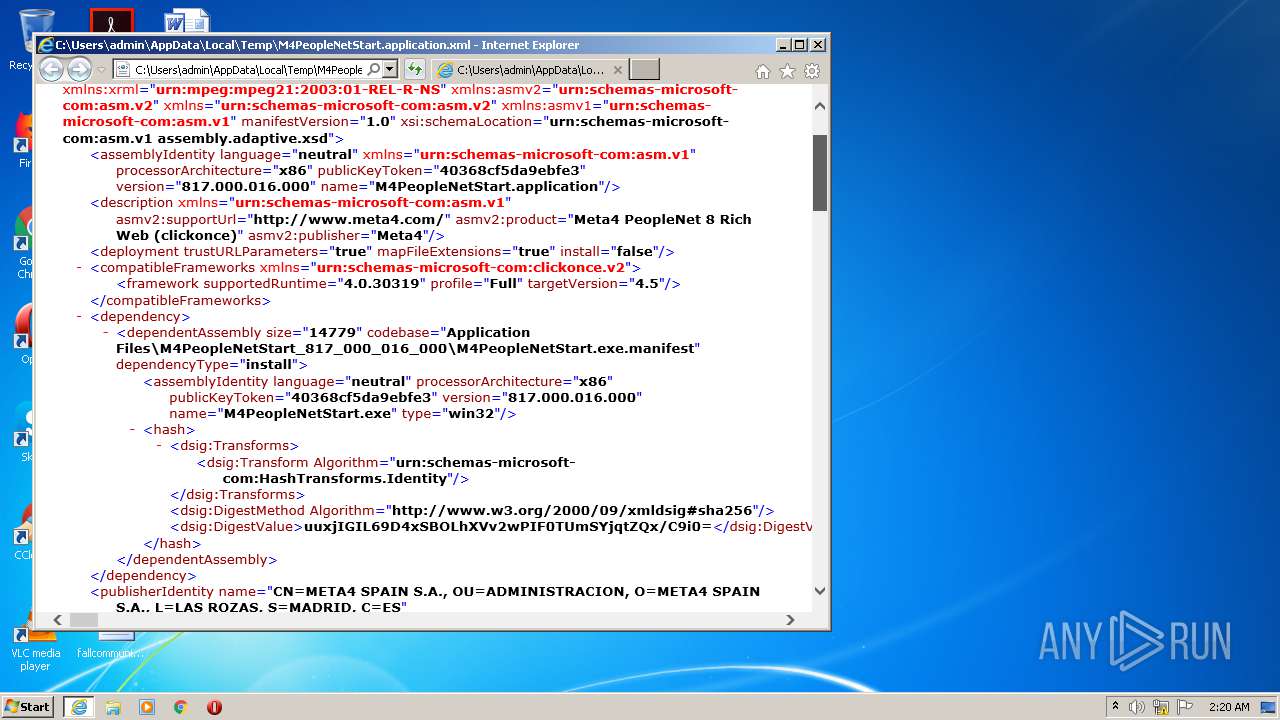
Task: Click Internet Explorer taskbar button
Action: pyautogui.click(x=79, y=707)
